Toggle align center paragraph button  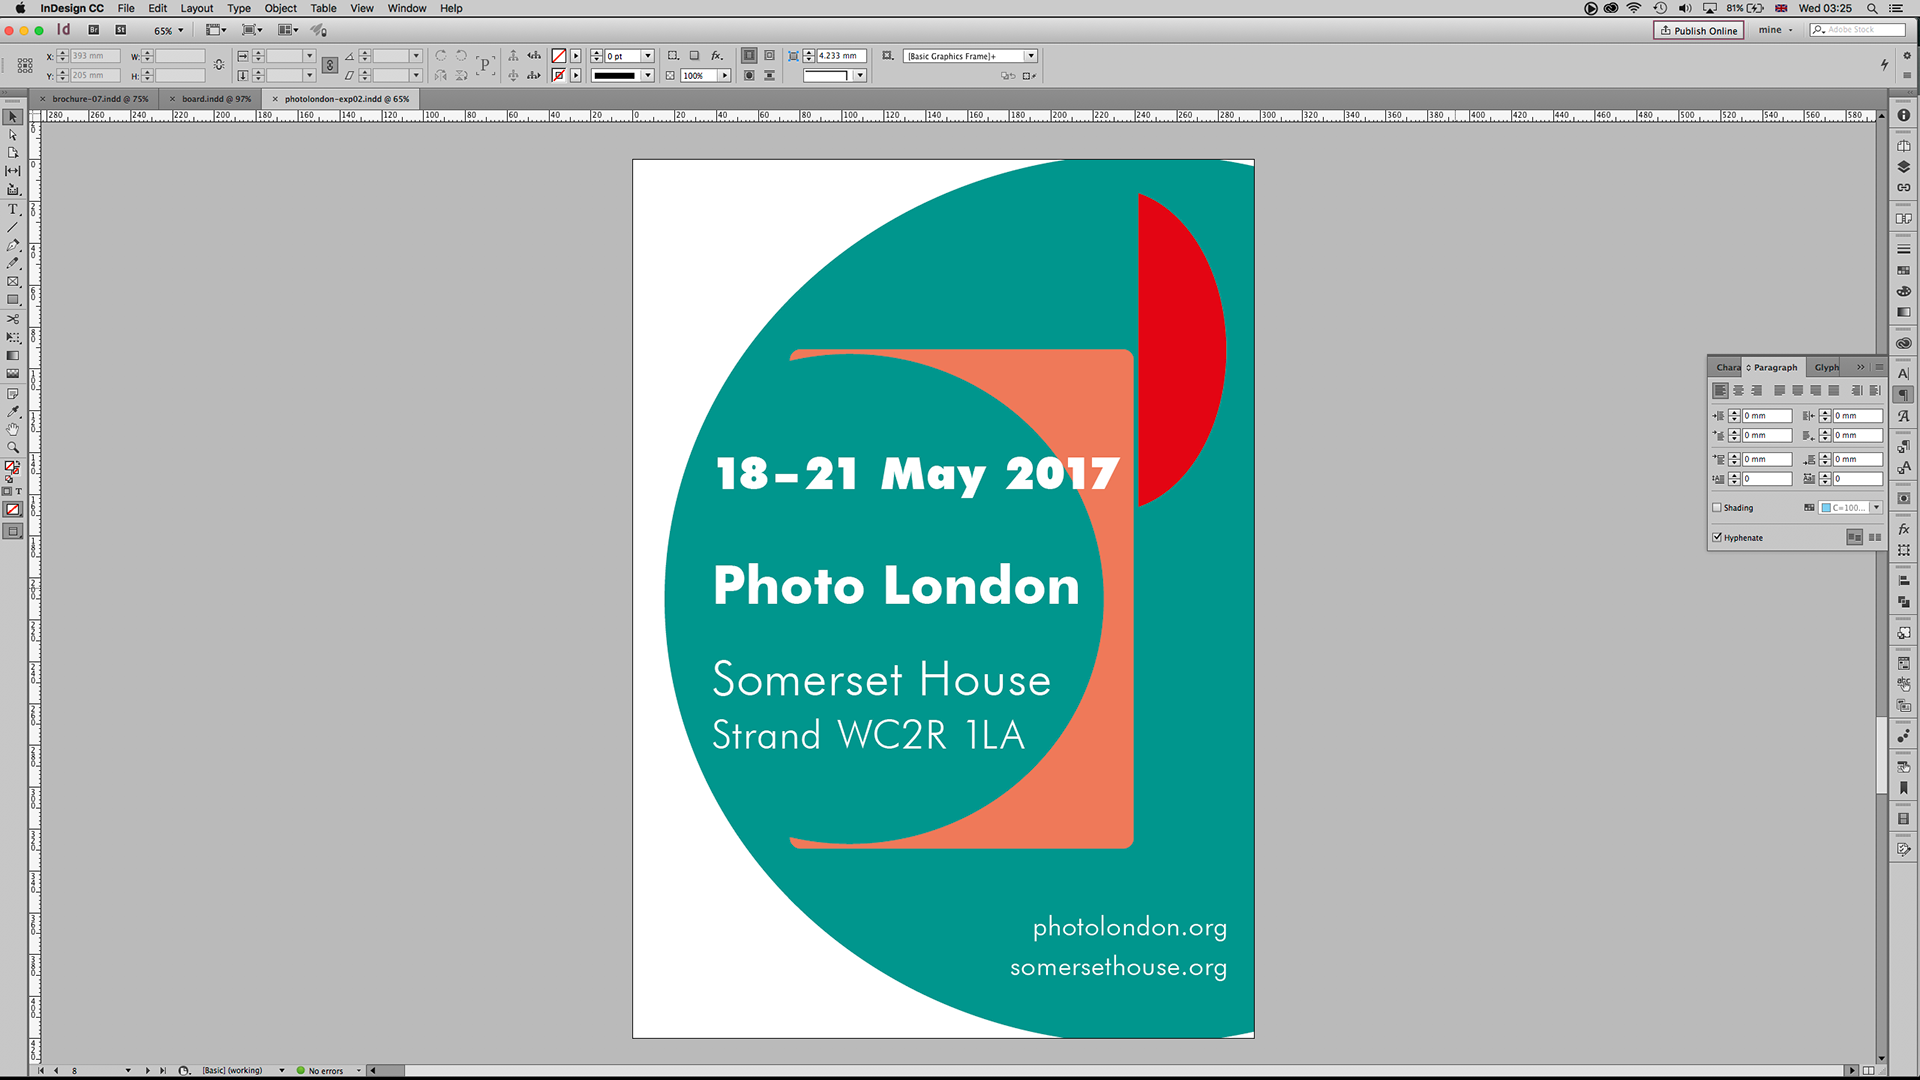pyautogui.click(x=1738, y=391)
